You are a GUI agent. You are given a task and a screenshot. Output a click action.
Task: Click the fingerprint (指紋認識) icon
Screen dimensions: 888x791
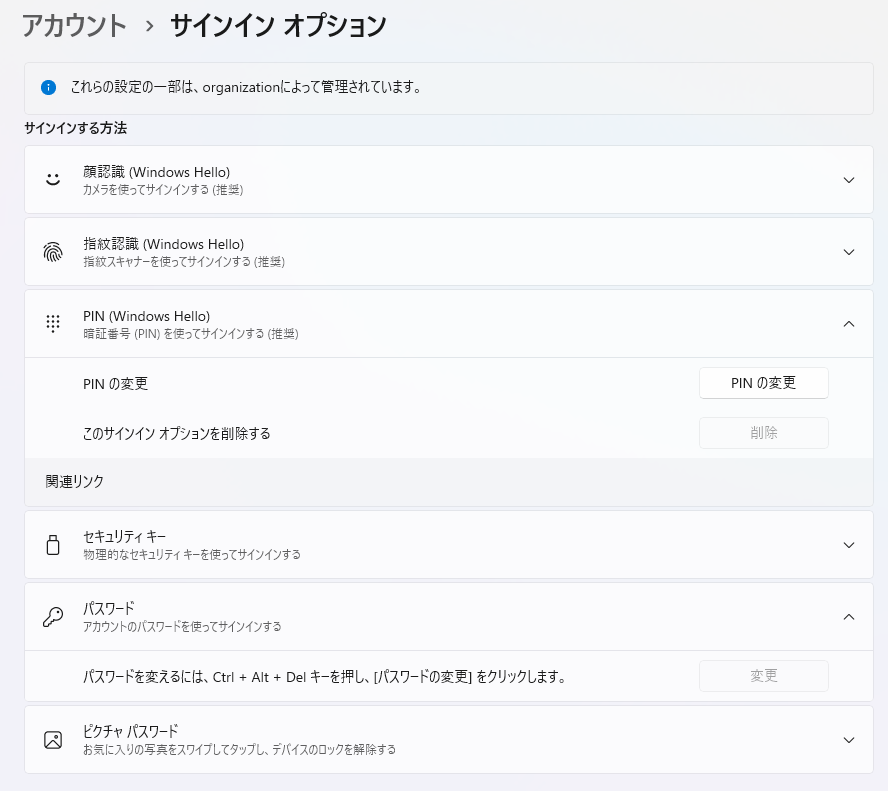point(53,252)
